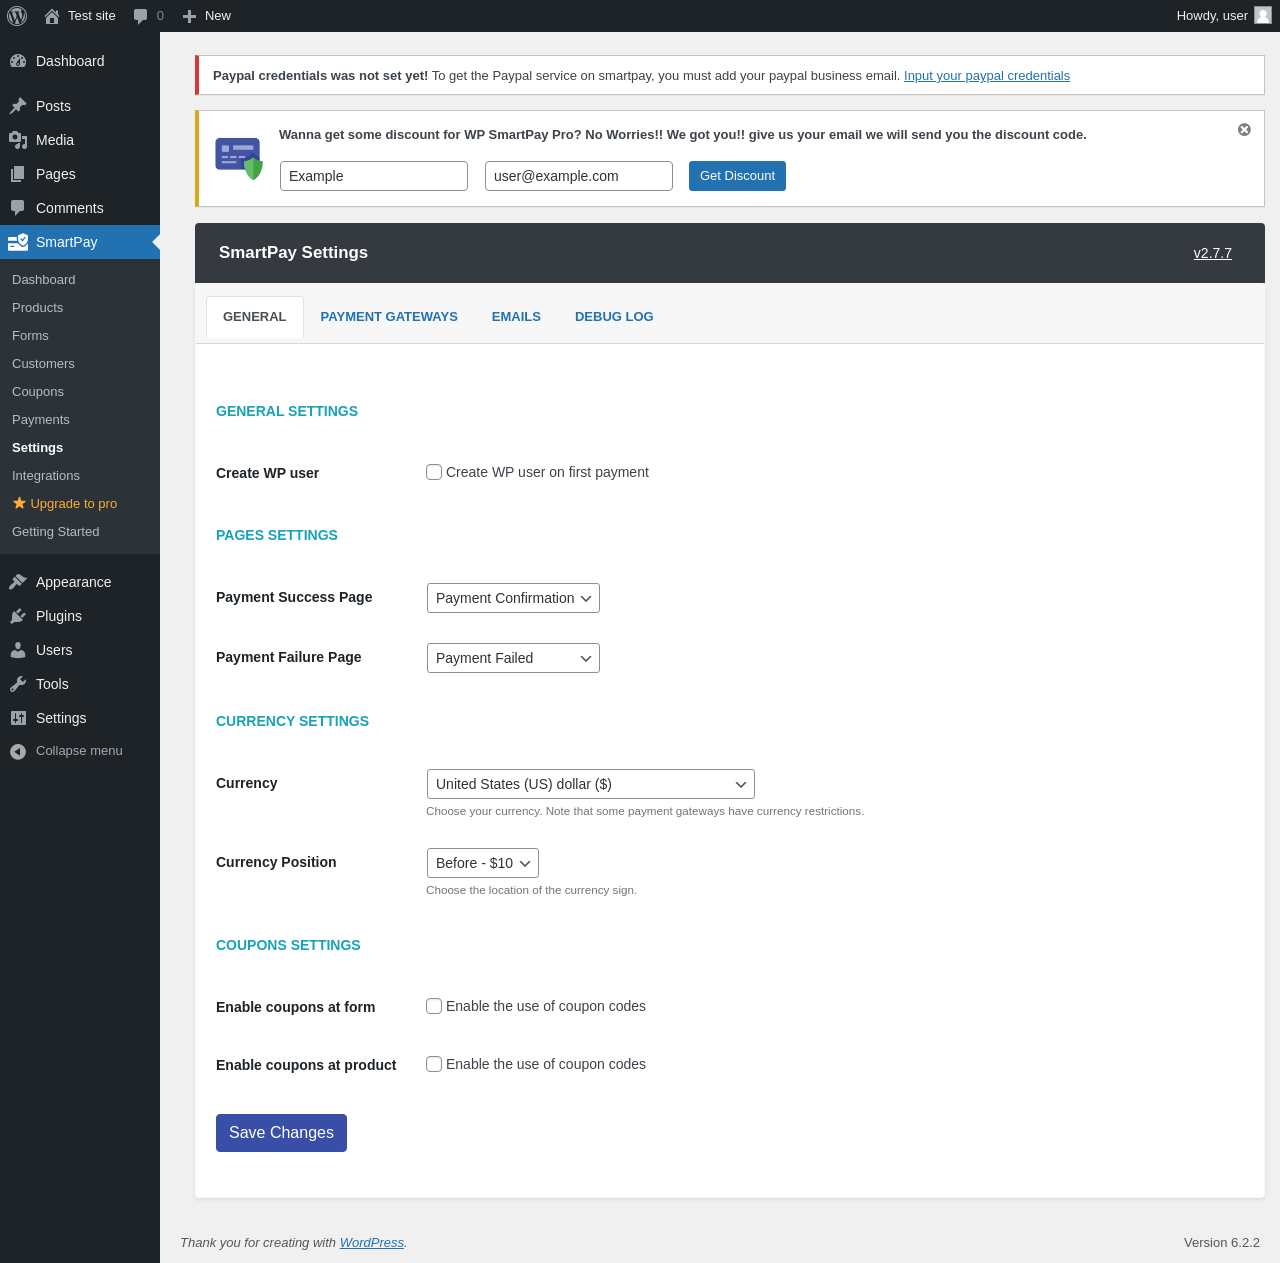Click the SmartPay menu icon
This screenshot has width=1280, height=1263.
tap(18, 242)
